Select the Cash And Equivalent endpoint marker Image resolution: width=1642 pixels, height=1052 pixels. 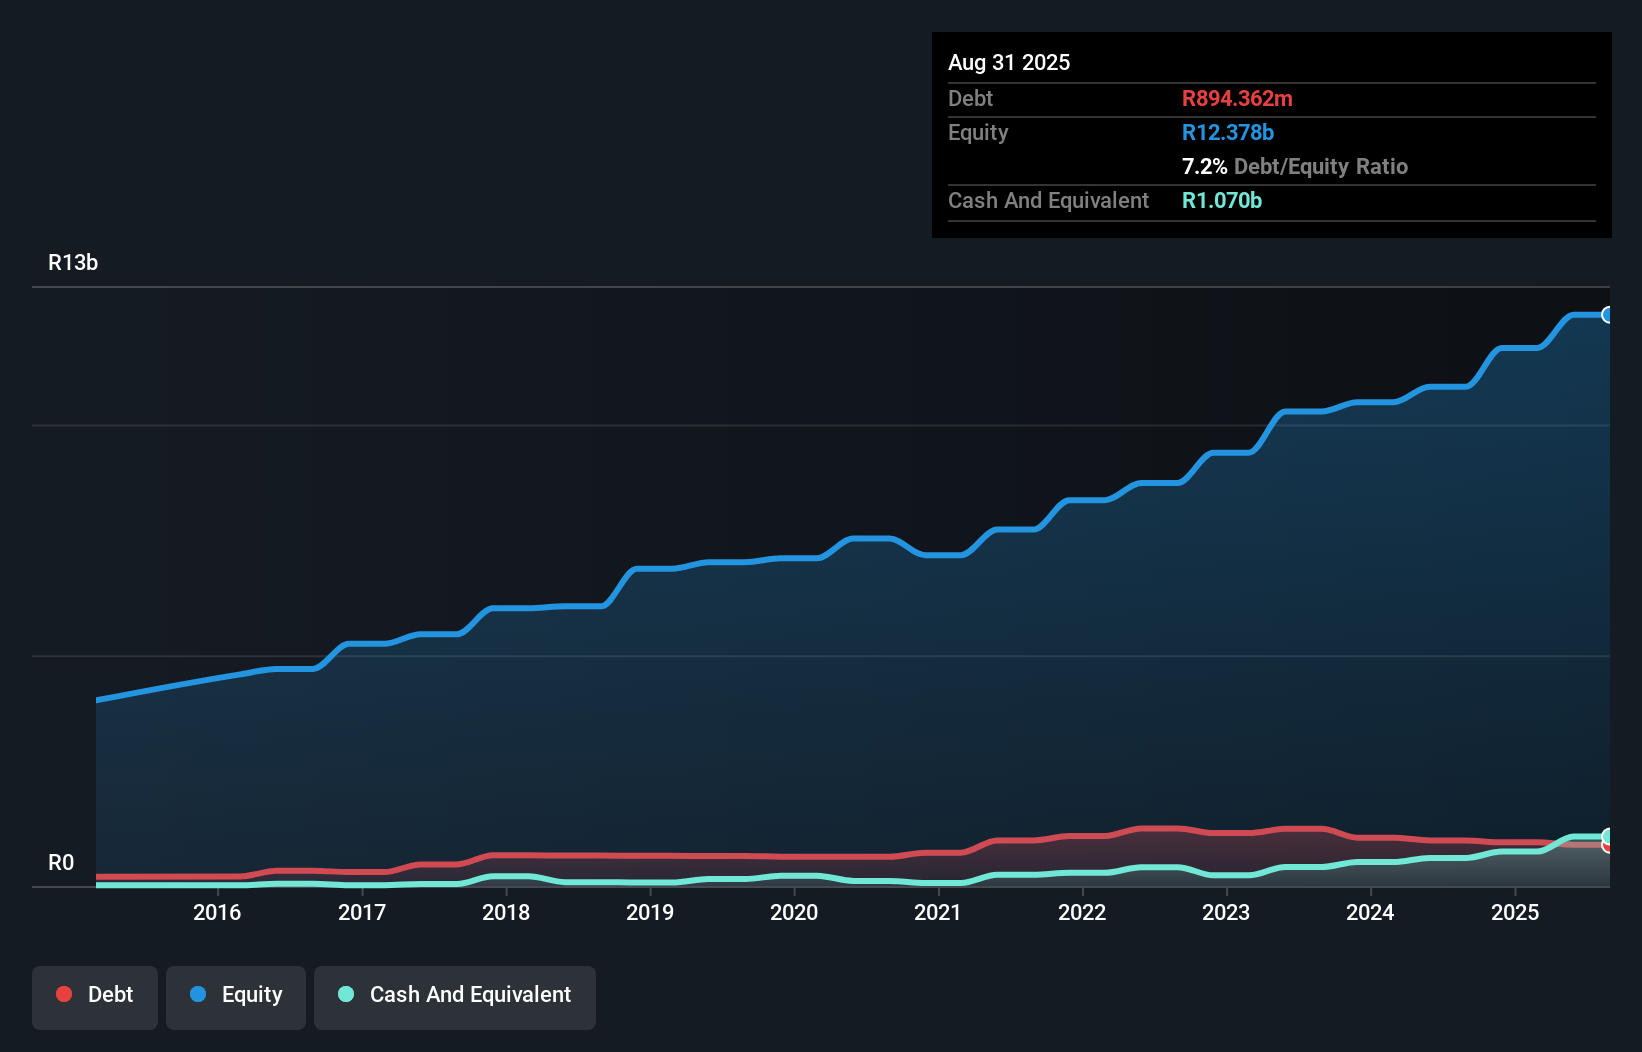(x=1608, y=836)
